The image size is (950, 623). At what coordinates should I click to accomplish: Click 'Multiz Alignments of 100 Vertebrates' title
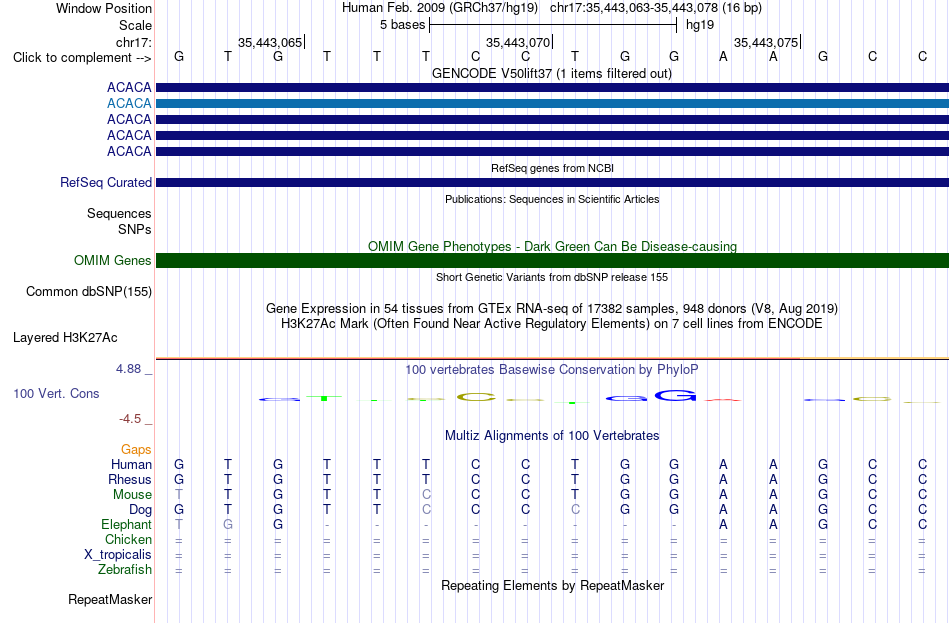coord(552,436)
